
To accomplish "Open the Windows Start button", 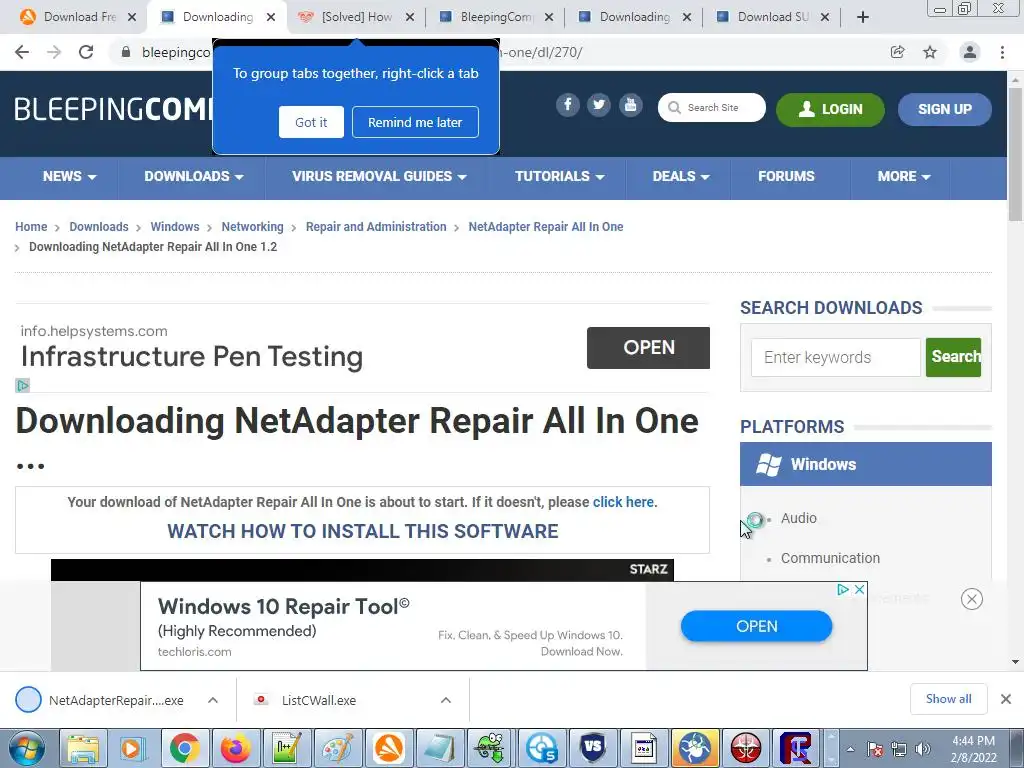I will pyautogui.click(x=26, y=748).
